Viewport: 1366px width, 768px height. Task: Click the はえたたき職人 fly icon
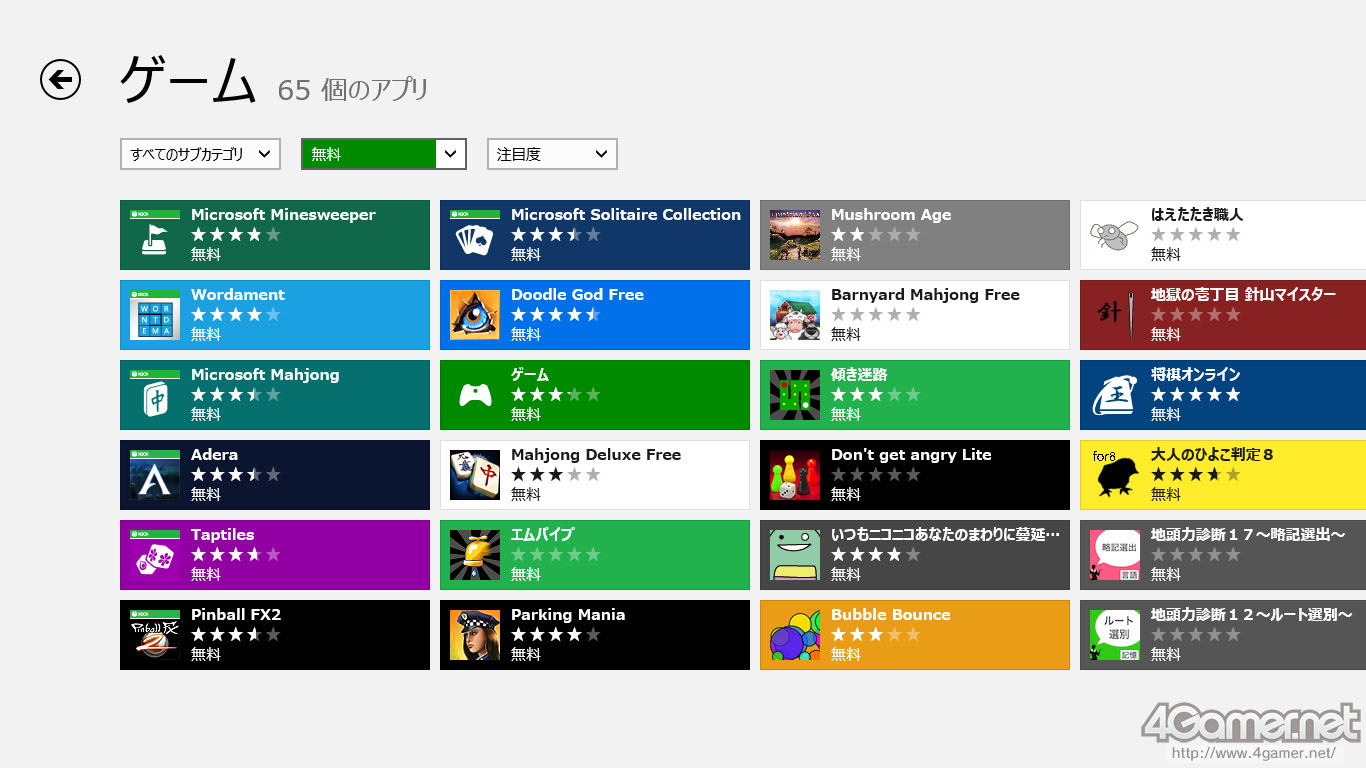click(1115, 235)
